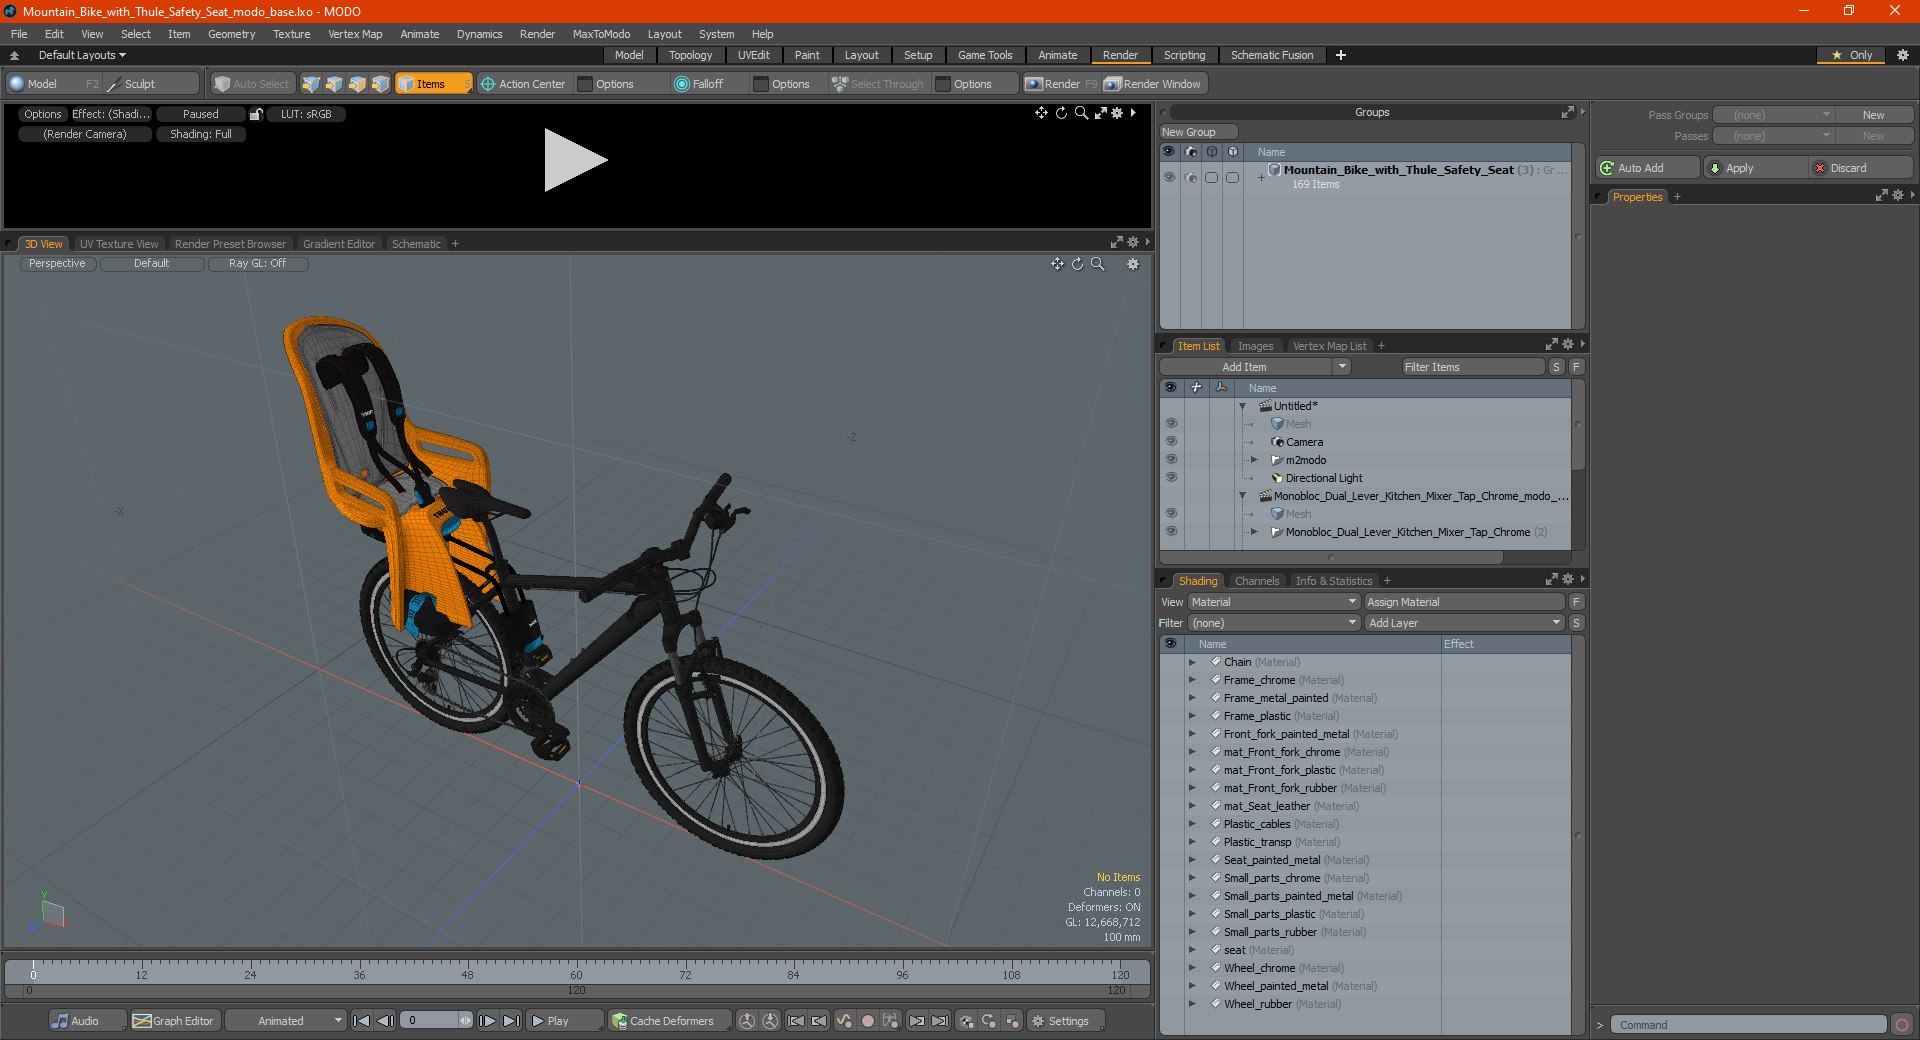Click Render F9 button

point(1061,84)
